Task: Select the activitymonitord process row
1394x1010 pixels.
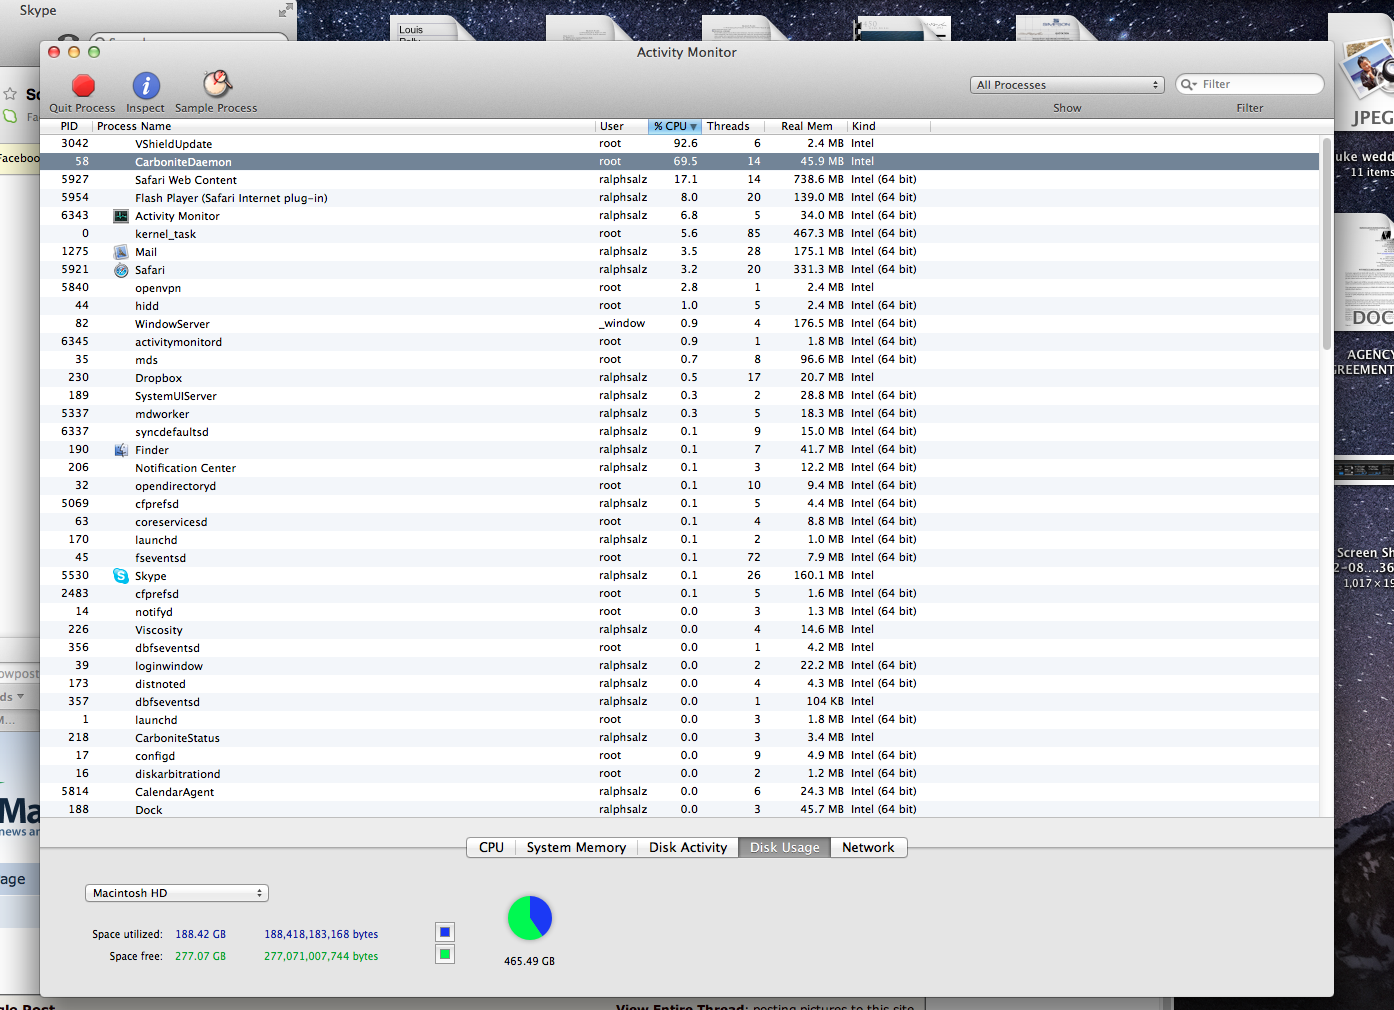Action: click(680, 342)
